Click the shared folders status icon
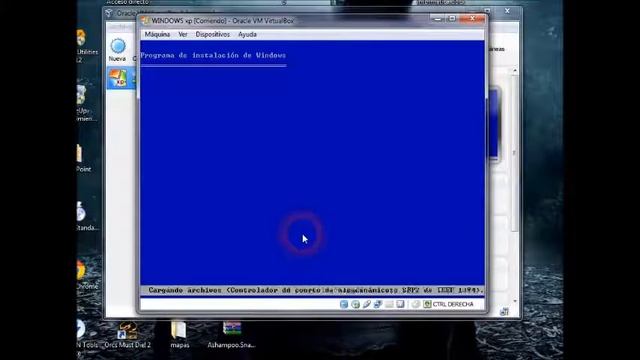 pos(389,304)
